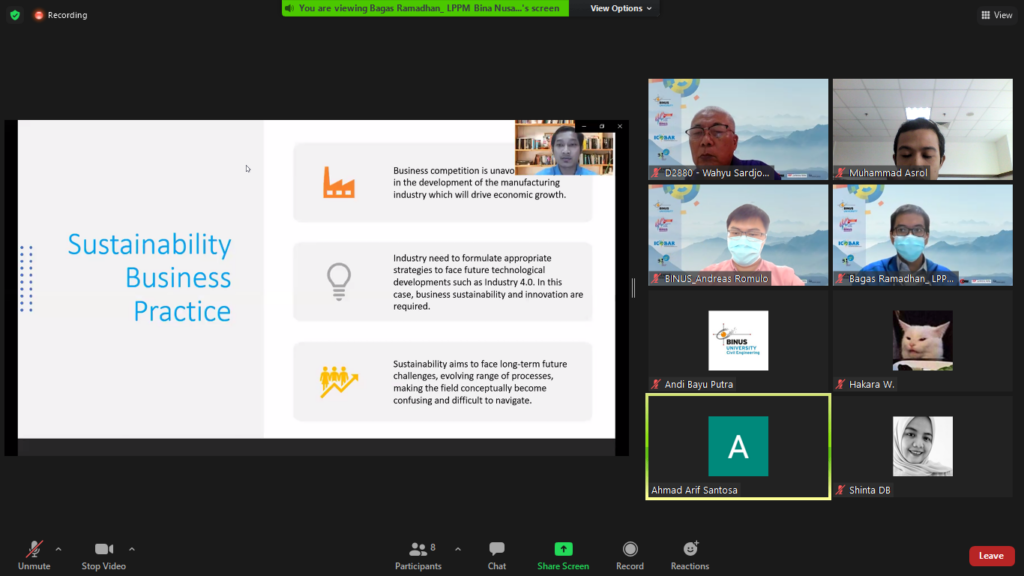Start recording with the Record button
Image resolution: width=1024 pixels, height=576 pixels.
(630, 549)
